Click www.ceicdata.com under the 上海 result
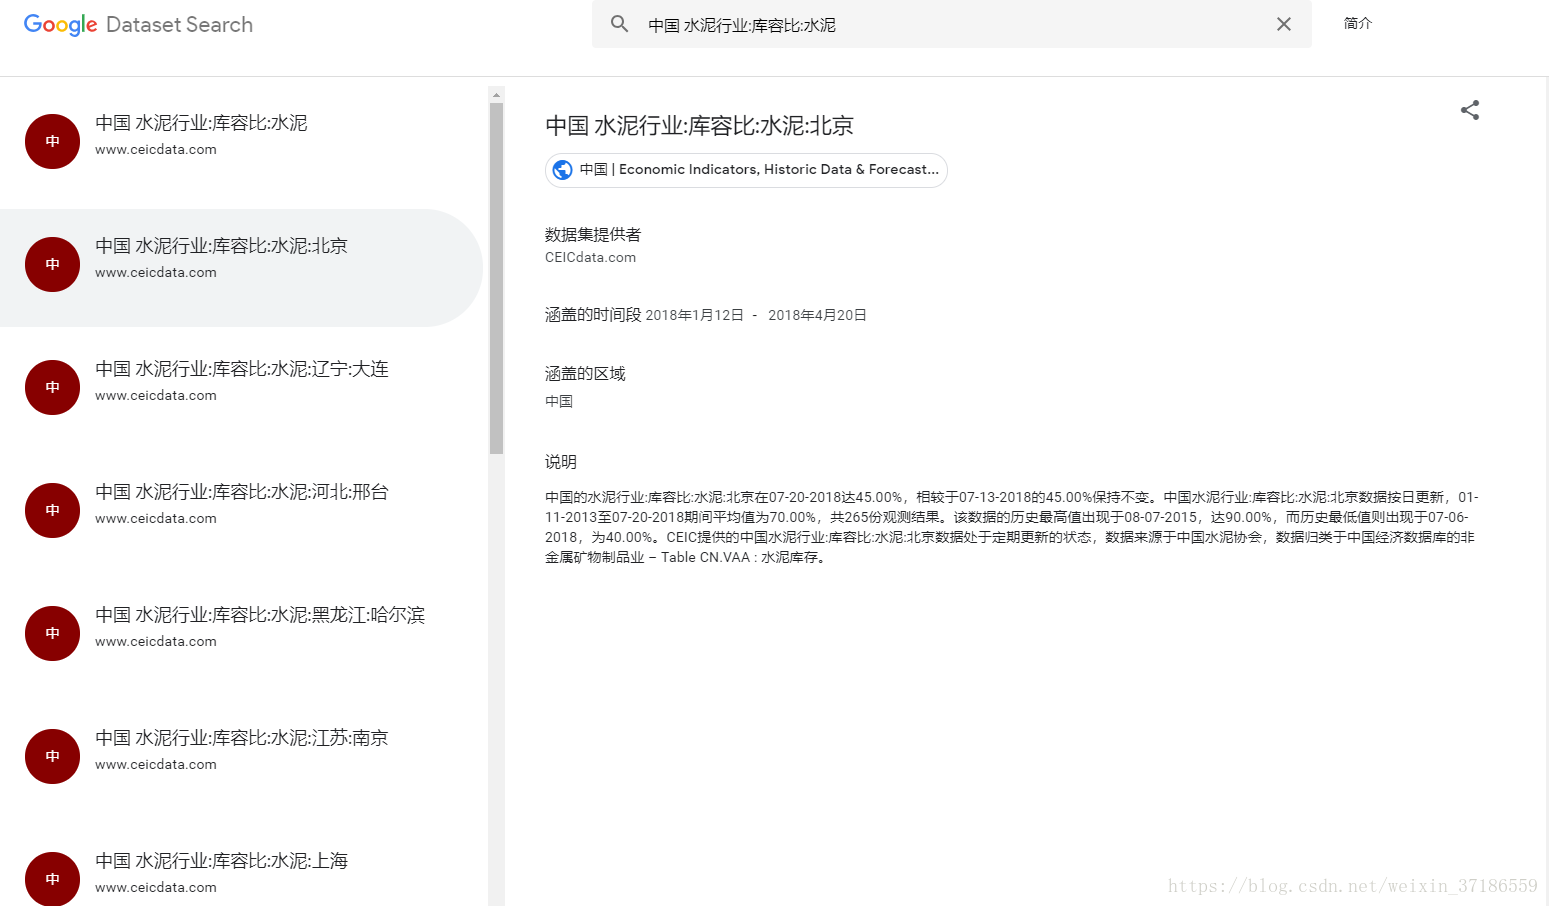The width and height of the screenshot is (1549, 906). click(x=156, y=887)
